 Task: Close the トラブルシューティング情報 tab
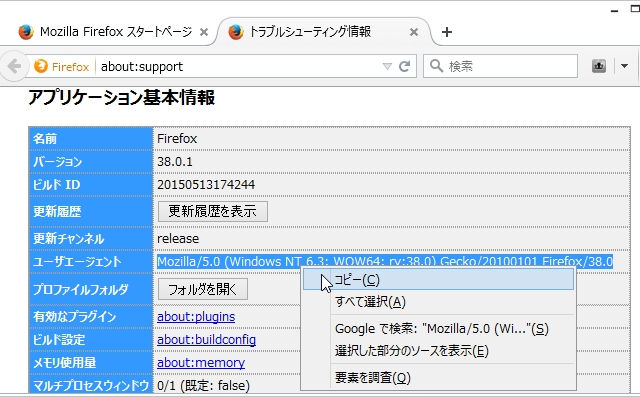tap(413, 32)
